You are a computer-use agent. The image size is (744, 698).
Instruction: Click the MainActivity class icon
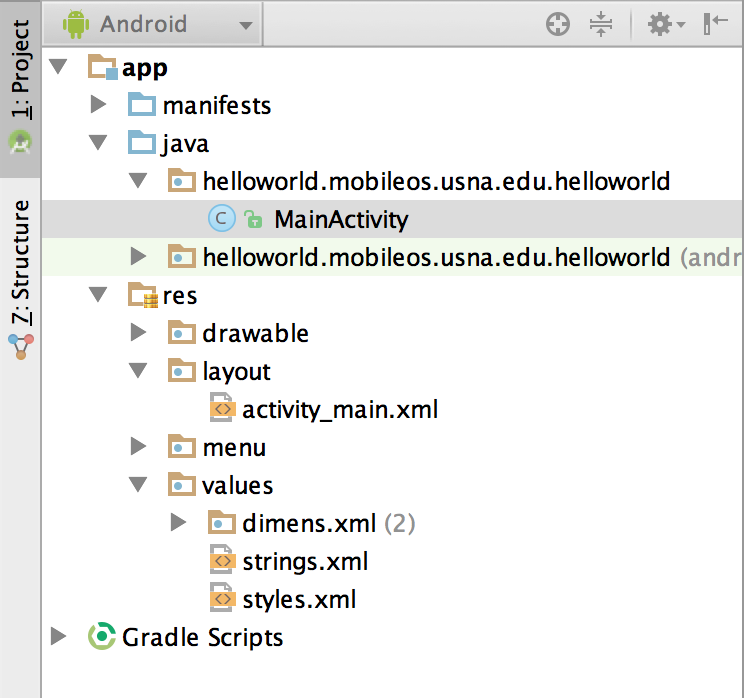[220, 219]
